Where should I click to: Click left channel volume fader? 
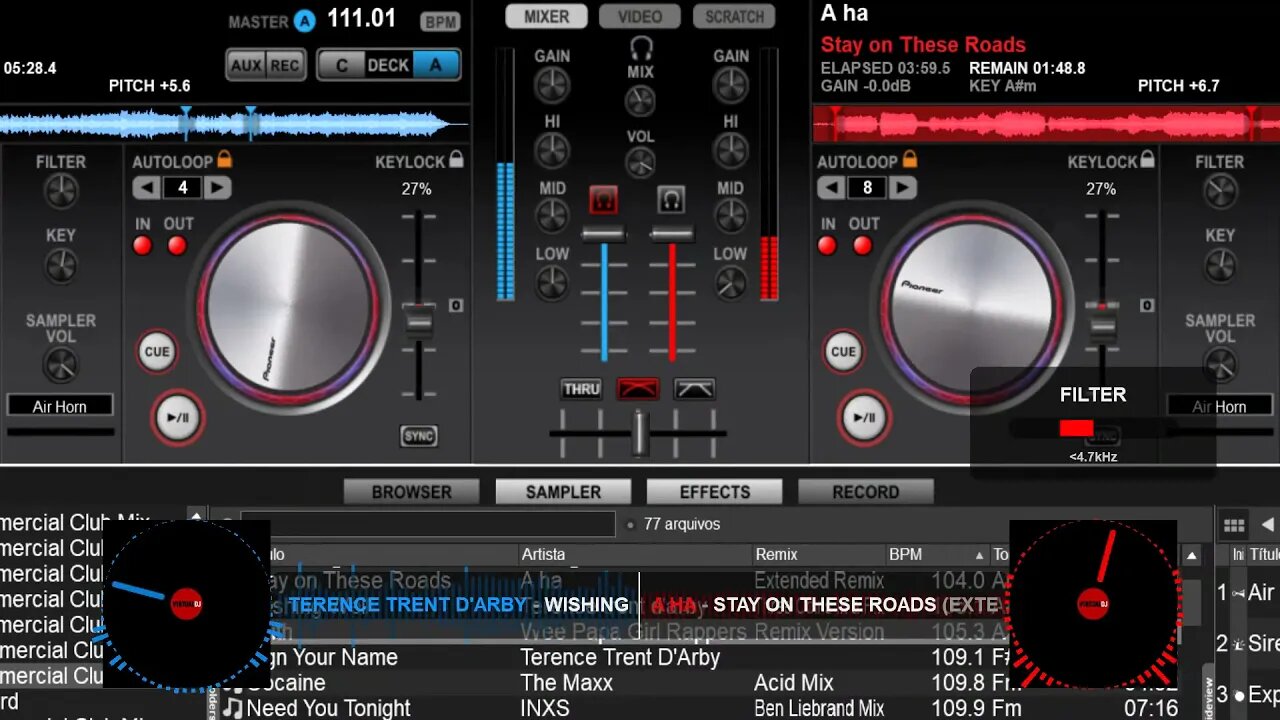point(604,234)
